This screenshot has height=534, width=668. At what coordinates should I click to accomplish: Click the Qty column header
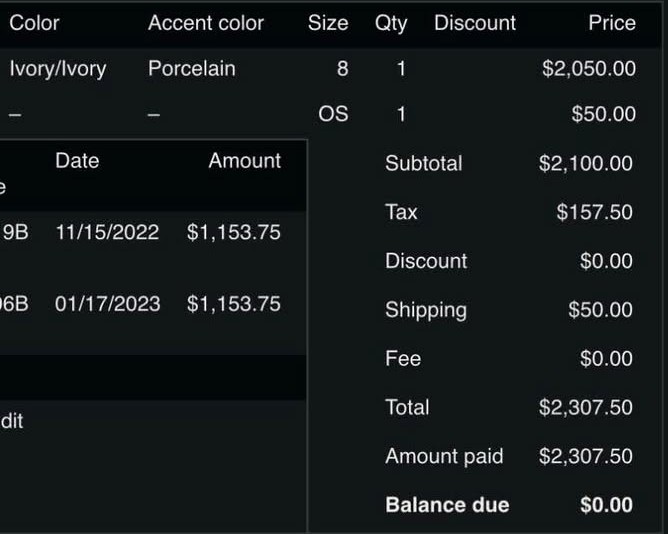(391, 24)
